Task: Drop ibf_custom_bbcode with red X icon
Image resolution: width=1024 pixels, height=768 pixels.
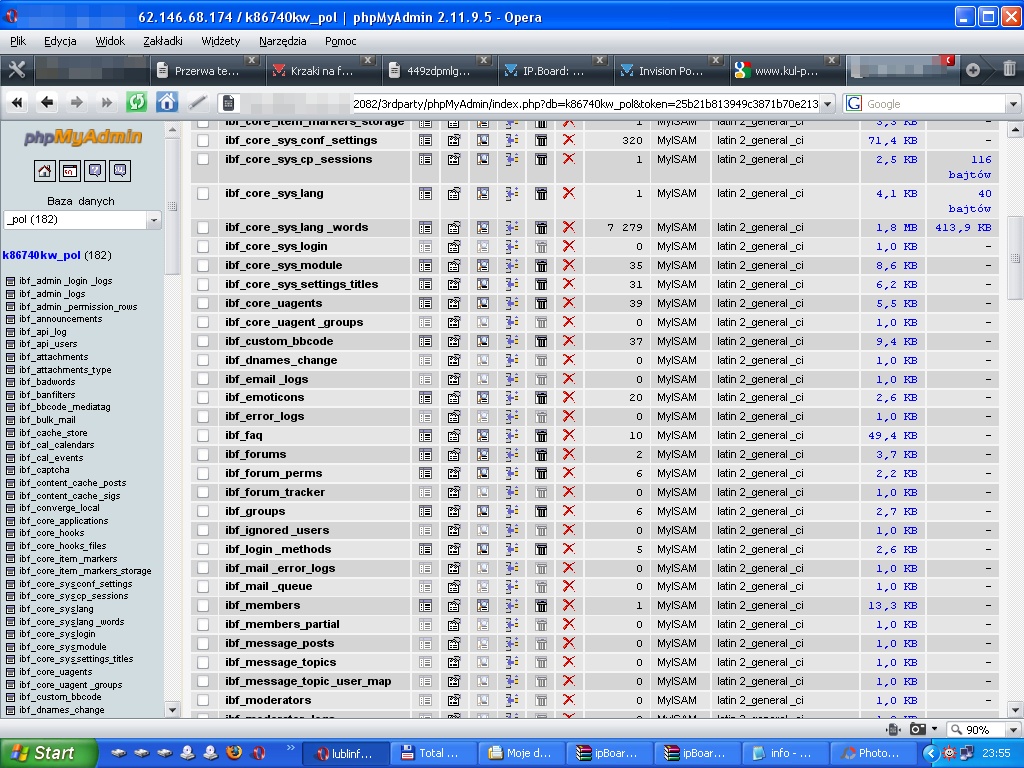Action: [x=568, y=341]
